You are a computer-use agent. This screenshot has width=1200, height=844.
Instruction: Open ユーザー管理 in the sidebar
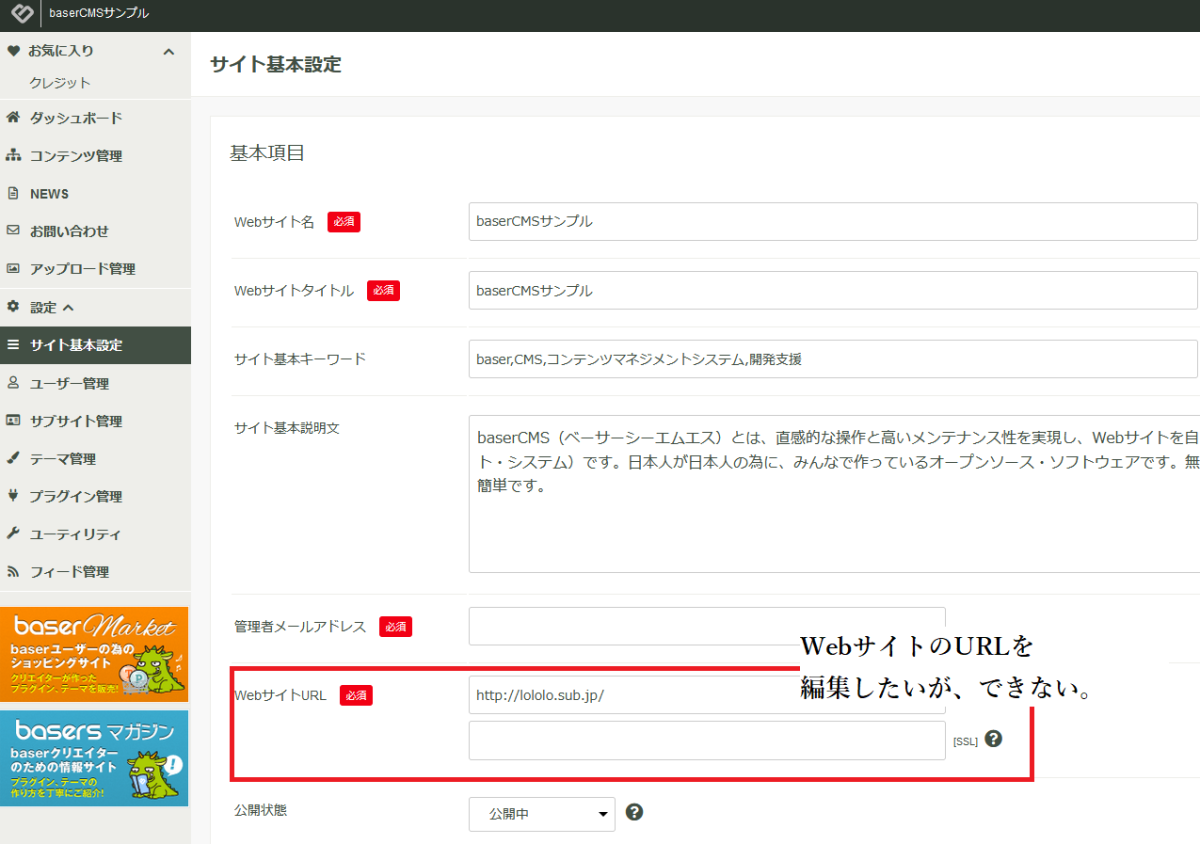69,384
